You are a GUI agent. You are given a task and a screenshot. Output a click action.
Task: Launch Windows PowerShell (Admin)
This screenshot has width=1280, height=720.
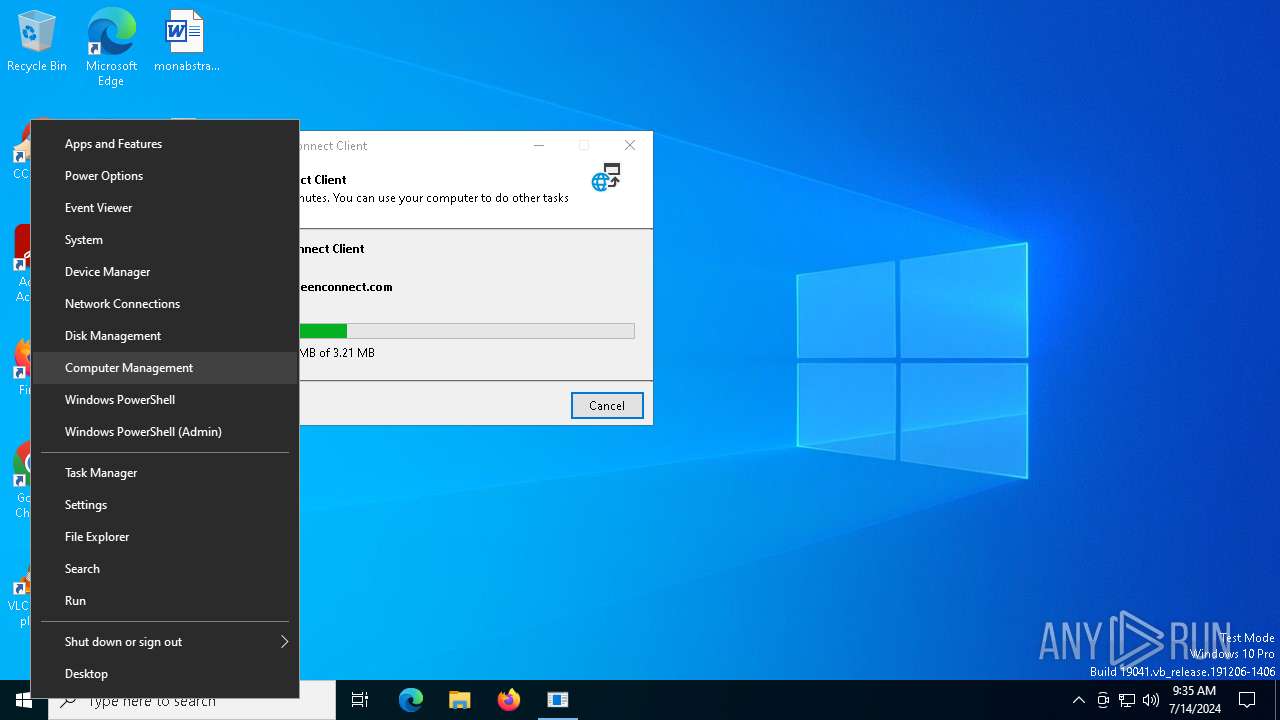(x=165, y=432)
